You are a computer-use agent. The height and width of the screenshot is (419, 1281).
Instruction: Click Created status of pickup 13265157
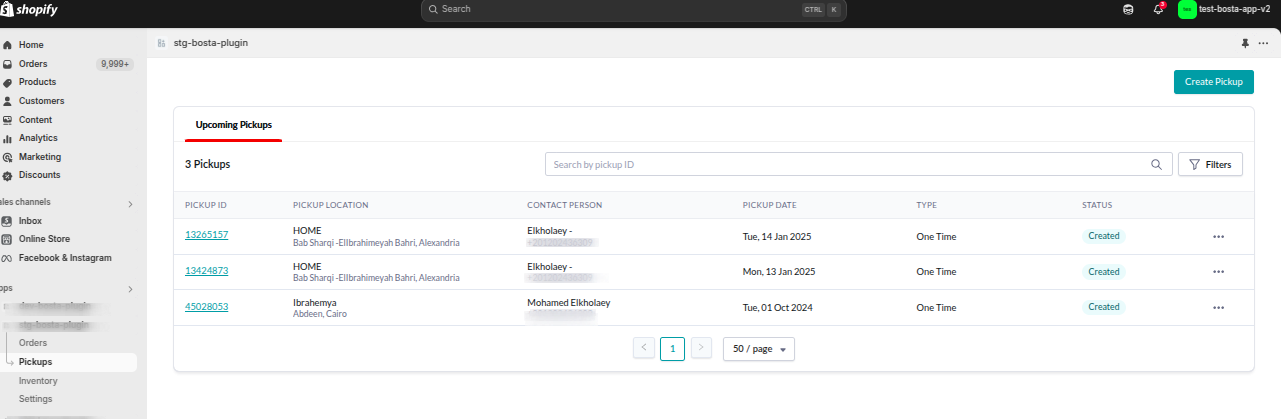pyautogui.click(x=1104, y=236)
